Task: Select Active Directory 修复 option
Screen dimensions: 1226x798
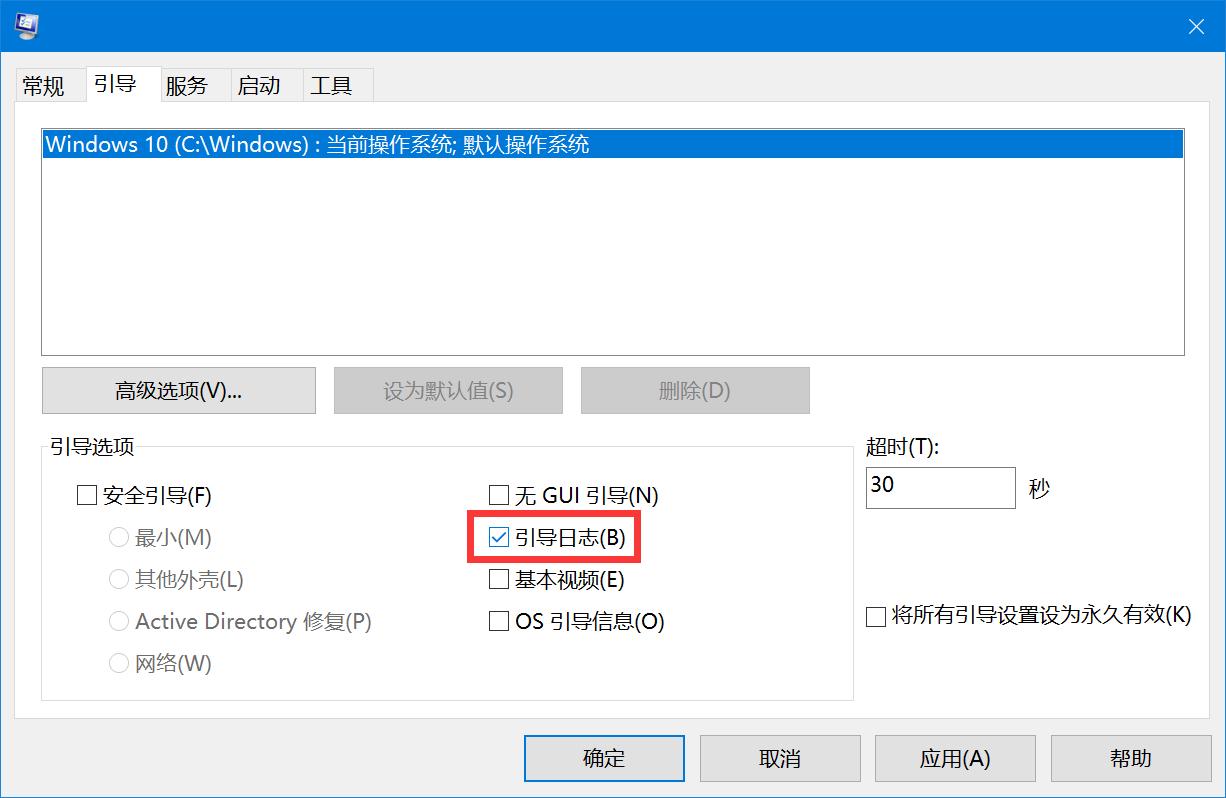Action: pos(118,621)
